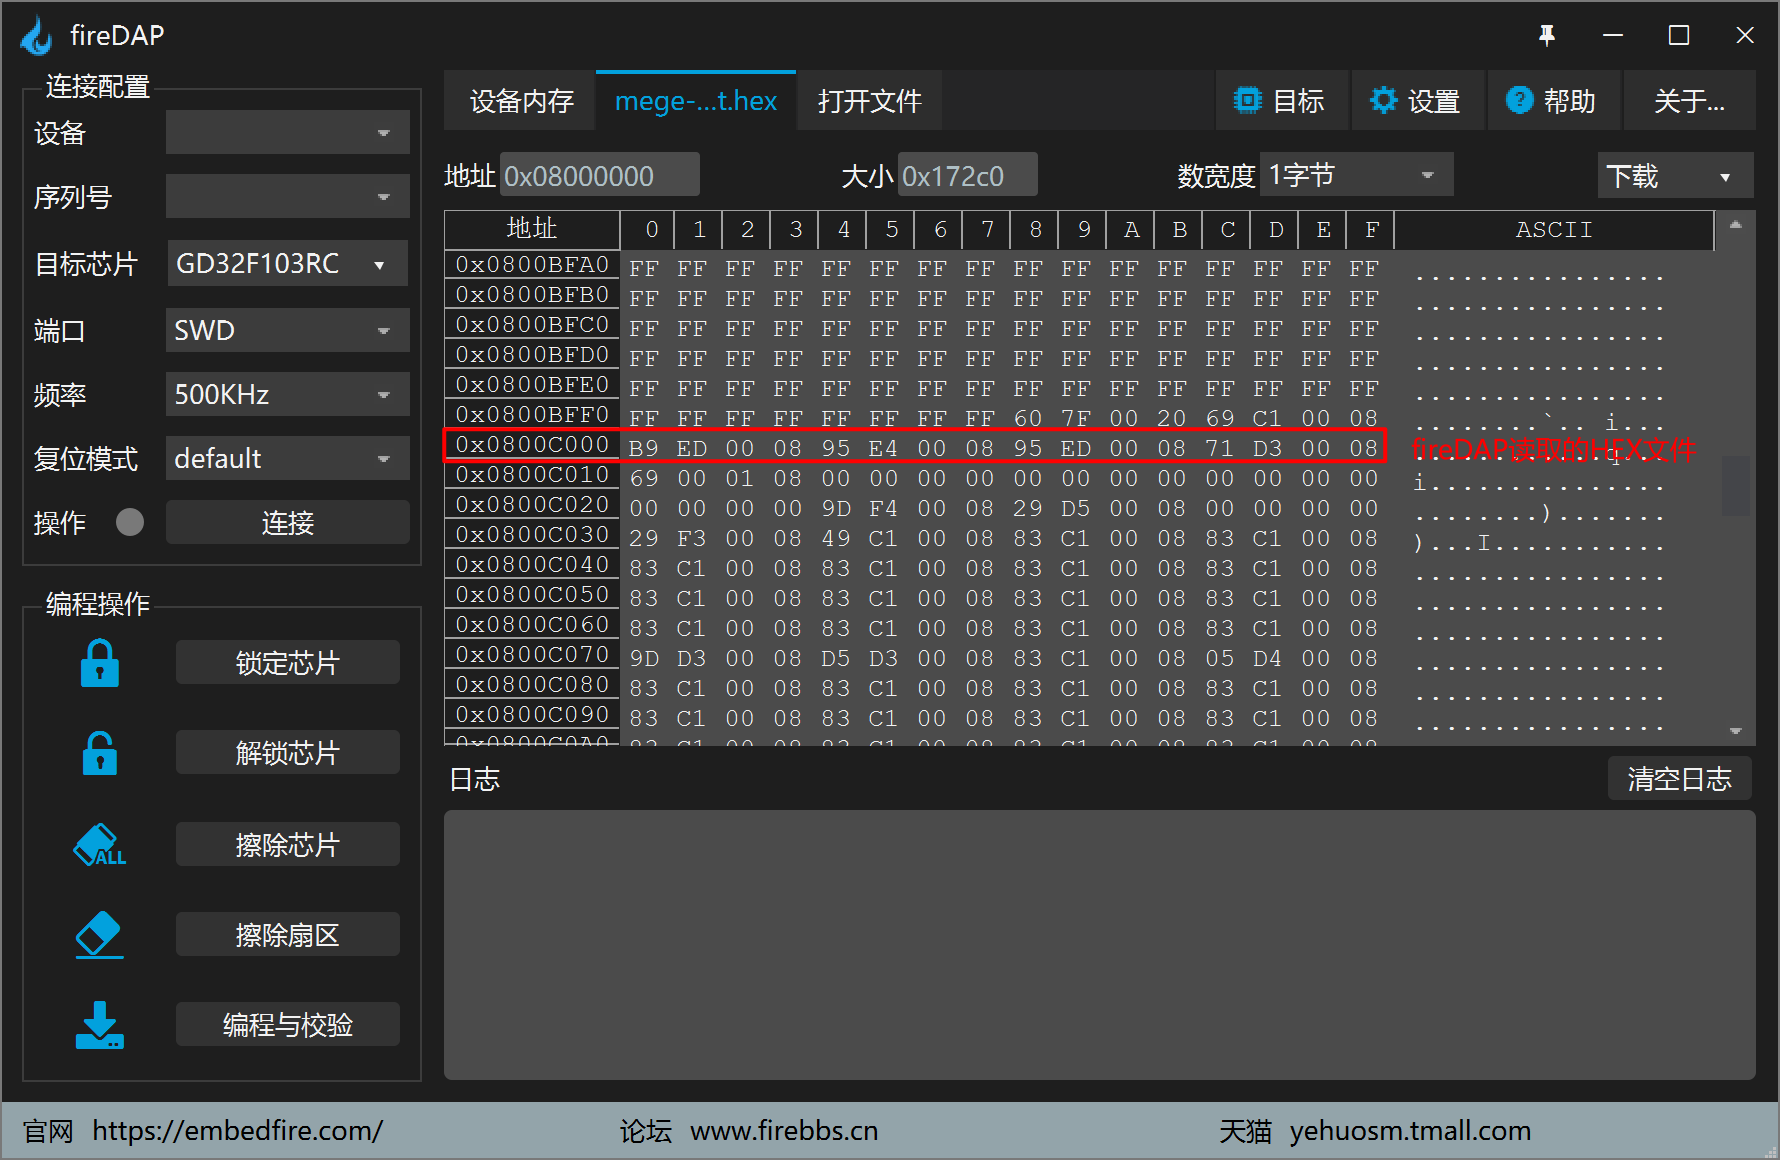Click the 锁定芯片 lock chip button
Screen dimensions: 1780x1160
point(288,663)
